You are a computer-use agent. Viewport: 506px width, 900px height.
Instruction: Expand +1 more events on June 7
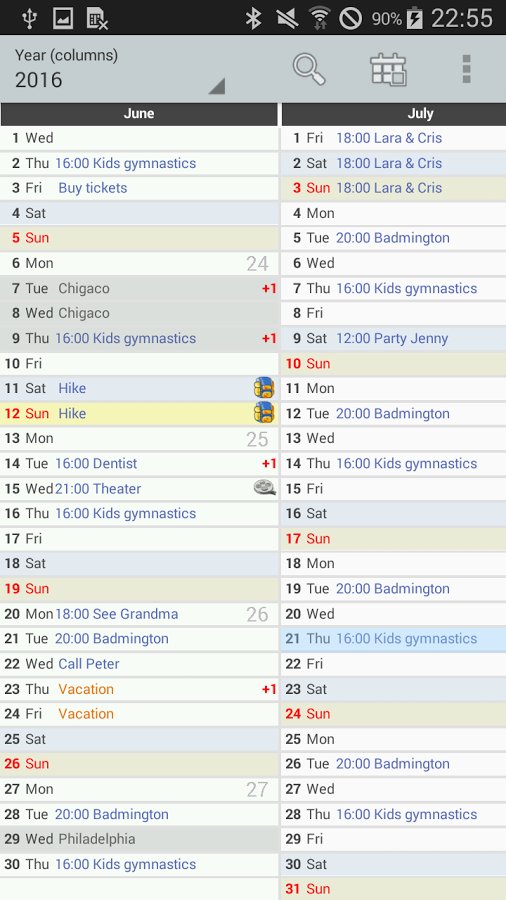coord(269,288)
